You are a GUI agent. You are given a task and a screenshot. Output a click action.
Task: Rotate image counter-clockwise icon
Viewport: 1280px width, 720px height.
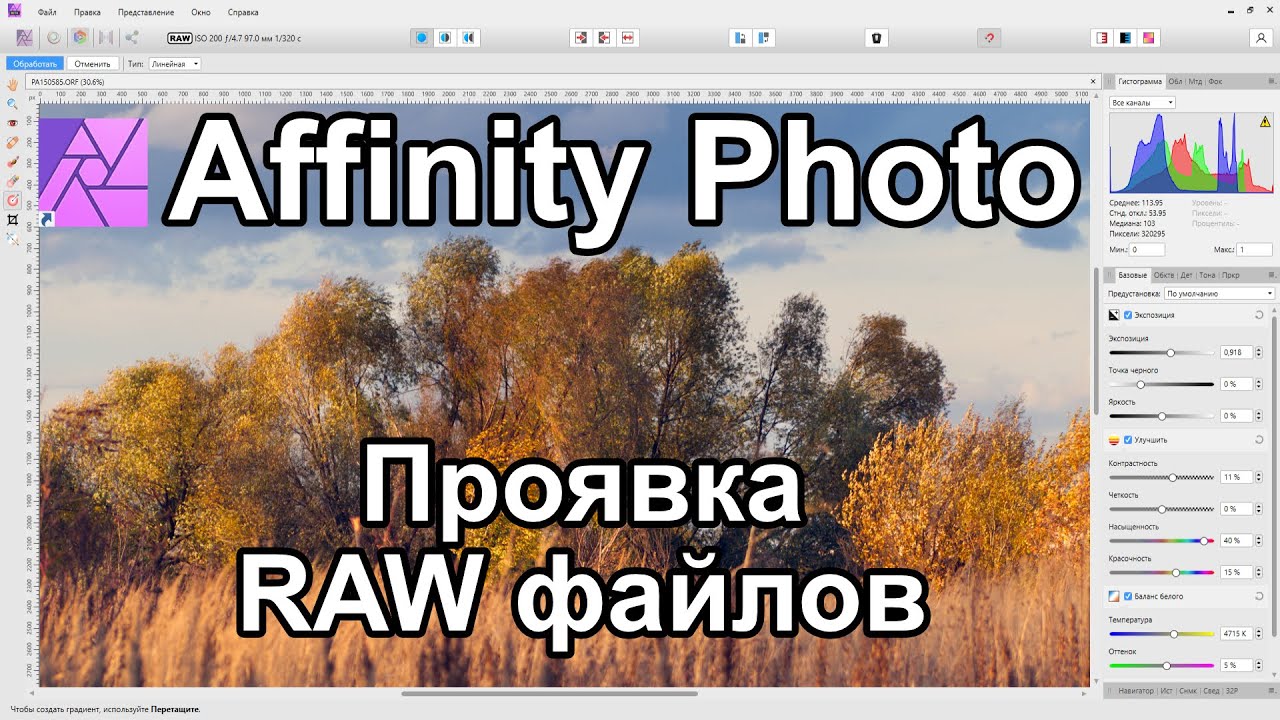pyautogui.click(x=740, y=38)
